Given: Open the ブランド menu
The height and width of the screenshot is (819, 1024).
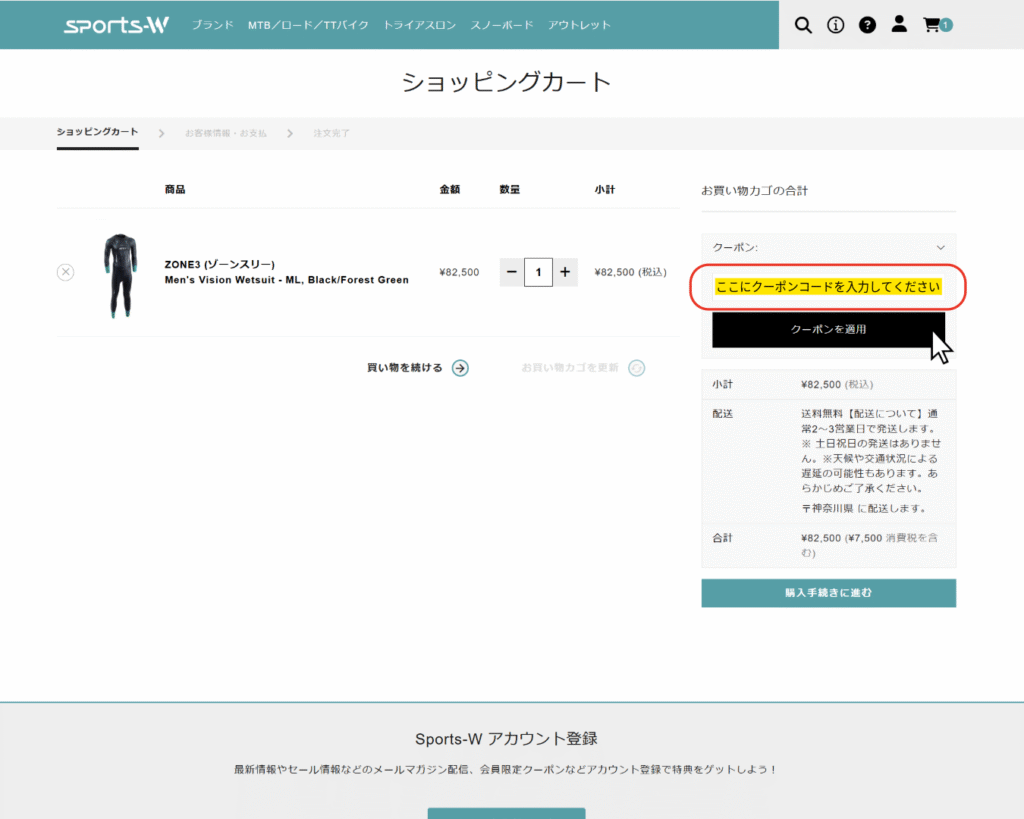Looking at the screenshot, I should pos(212,25).
